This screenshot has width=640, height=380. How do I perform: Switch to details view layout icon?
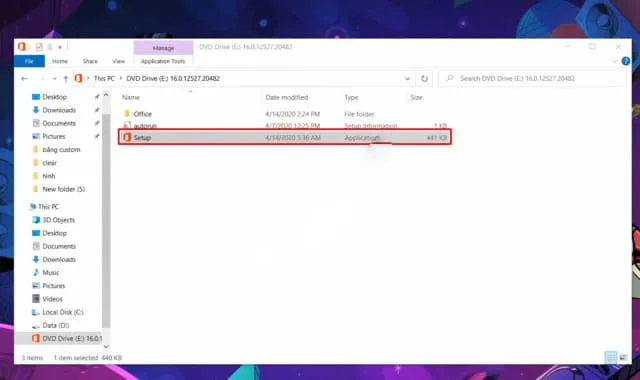(x=611, y=358)
